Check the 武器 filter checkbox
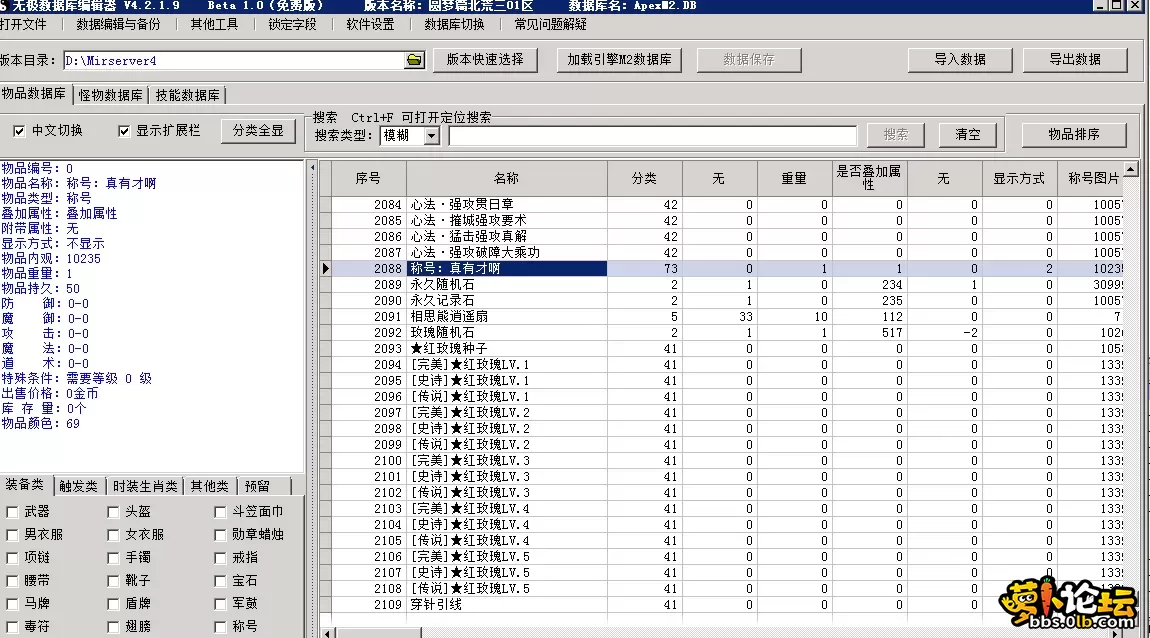Viewport: 1150px width, 638px height. coord(12,510)
